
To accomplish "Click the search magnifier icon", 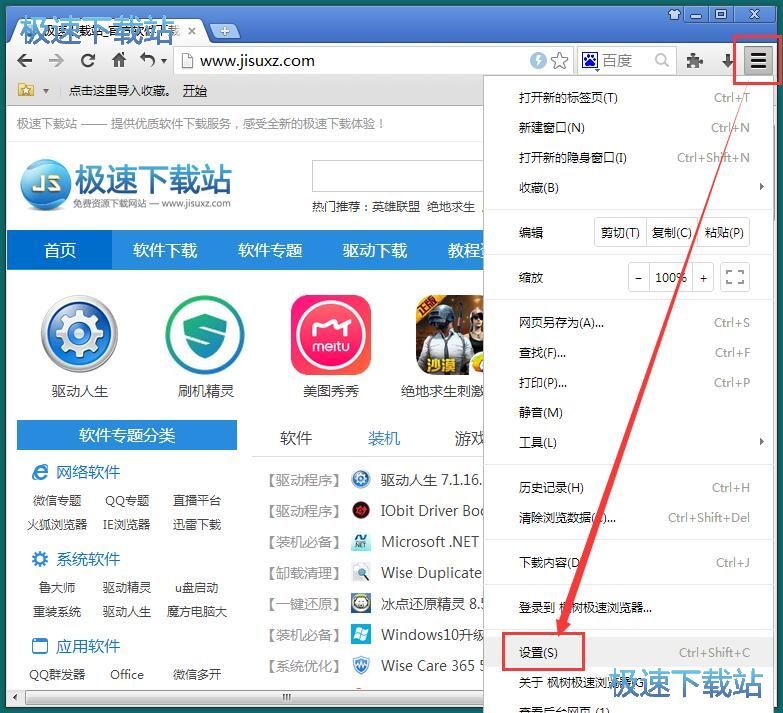I will [x=662, y=60].
